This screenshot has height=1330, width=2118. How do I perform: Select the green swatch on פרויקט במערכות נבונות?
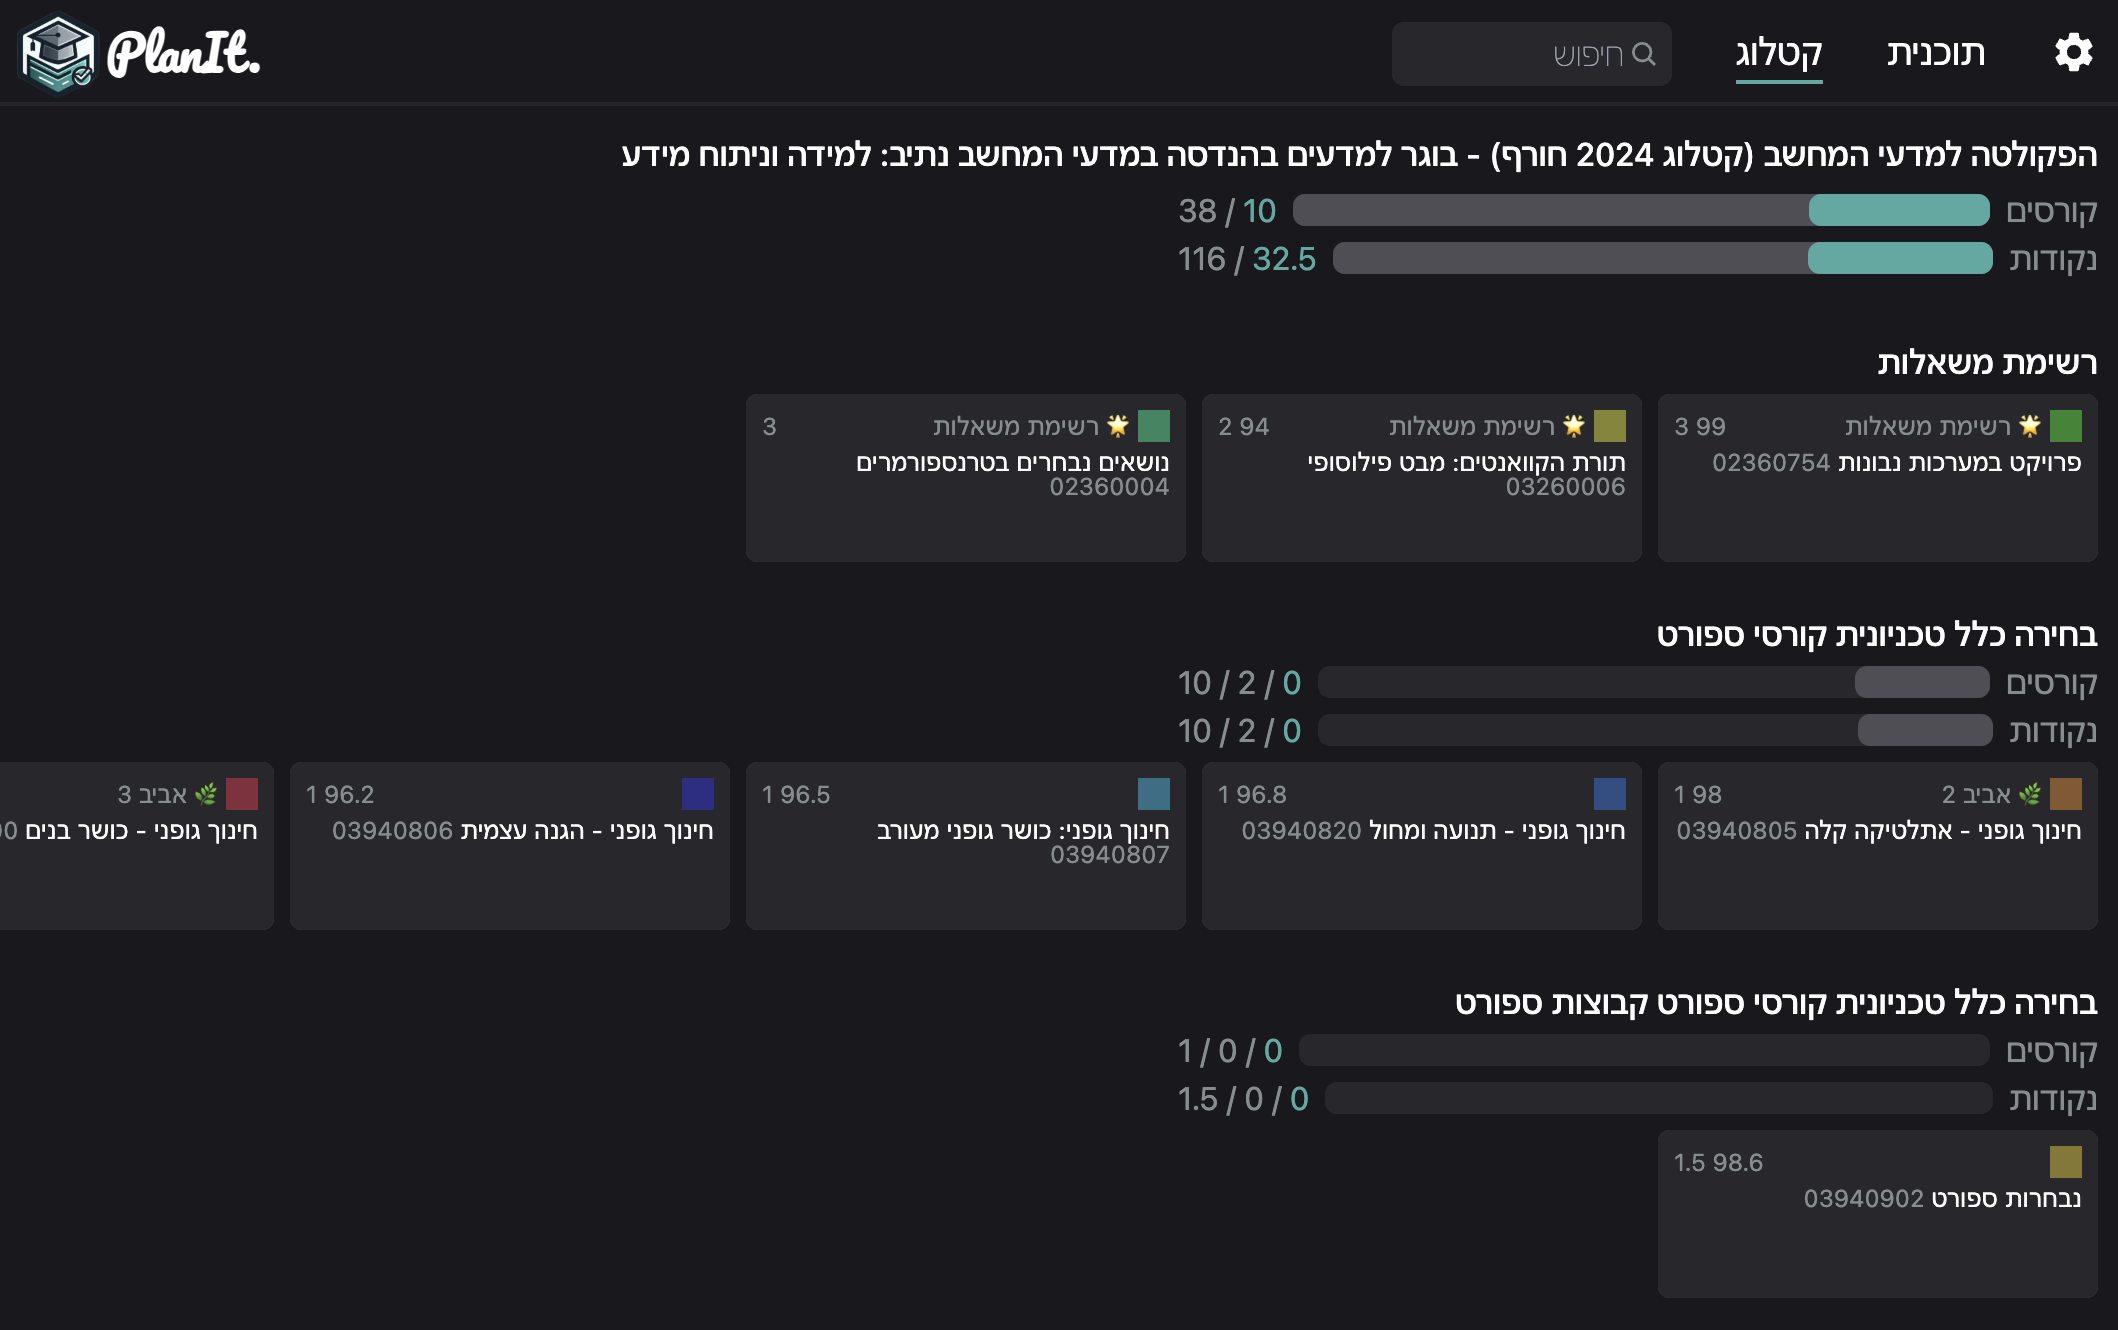(x=2065, y=426)
